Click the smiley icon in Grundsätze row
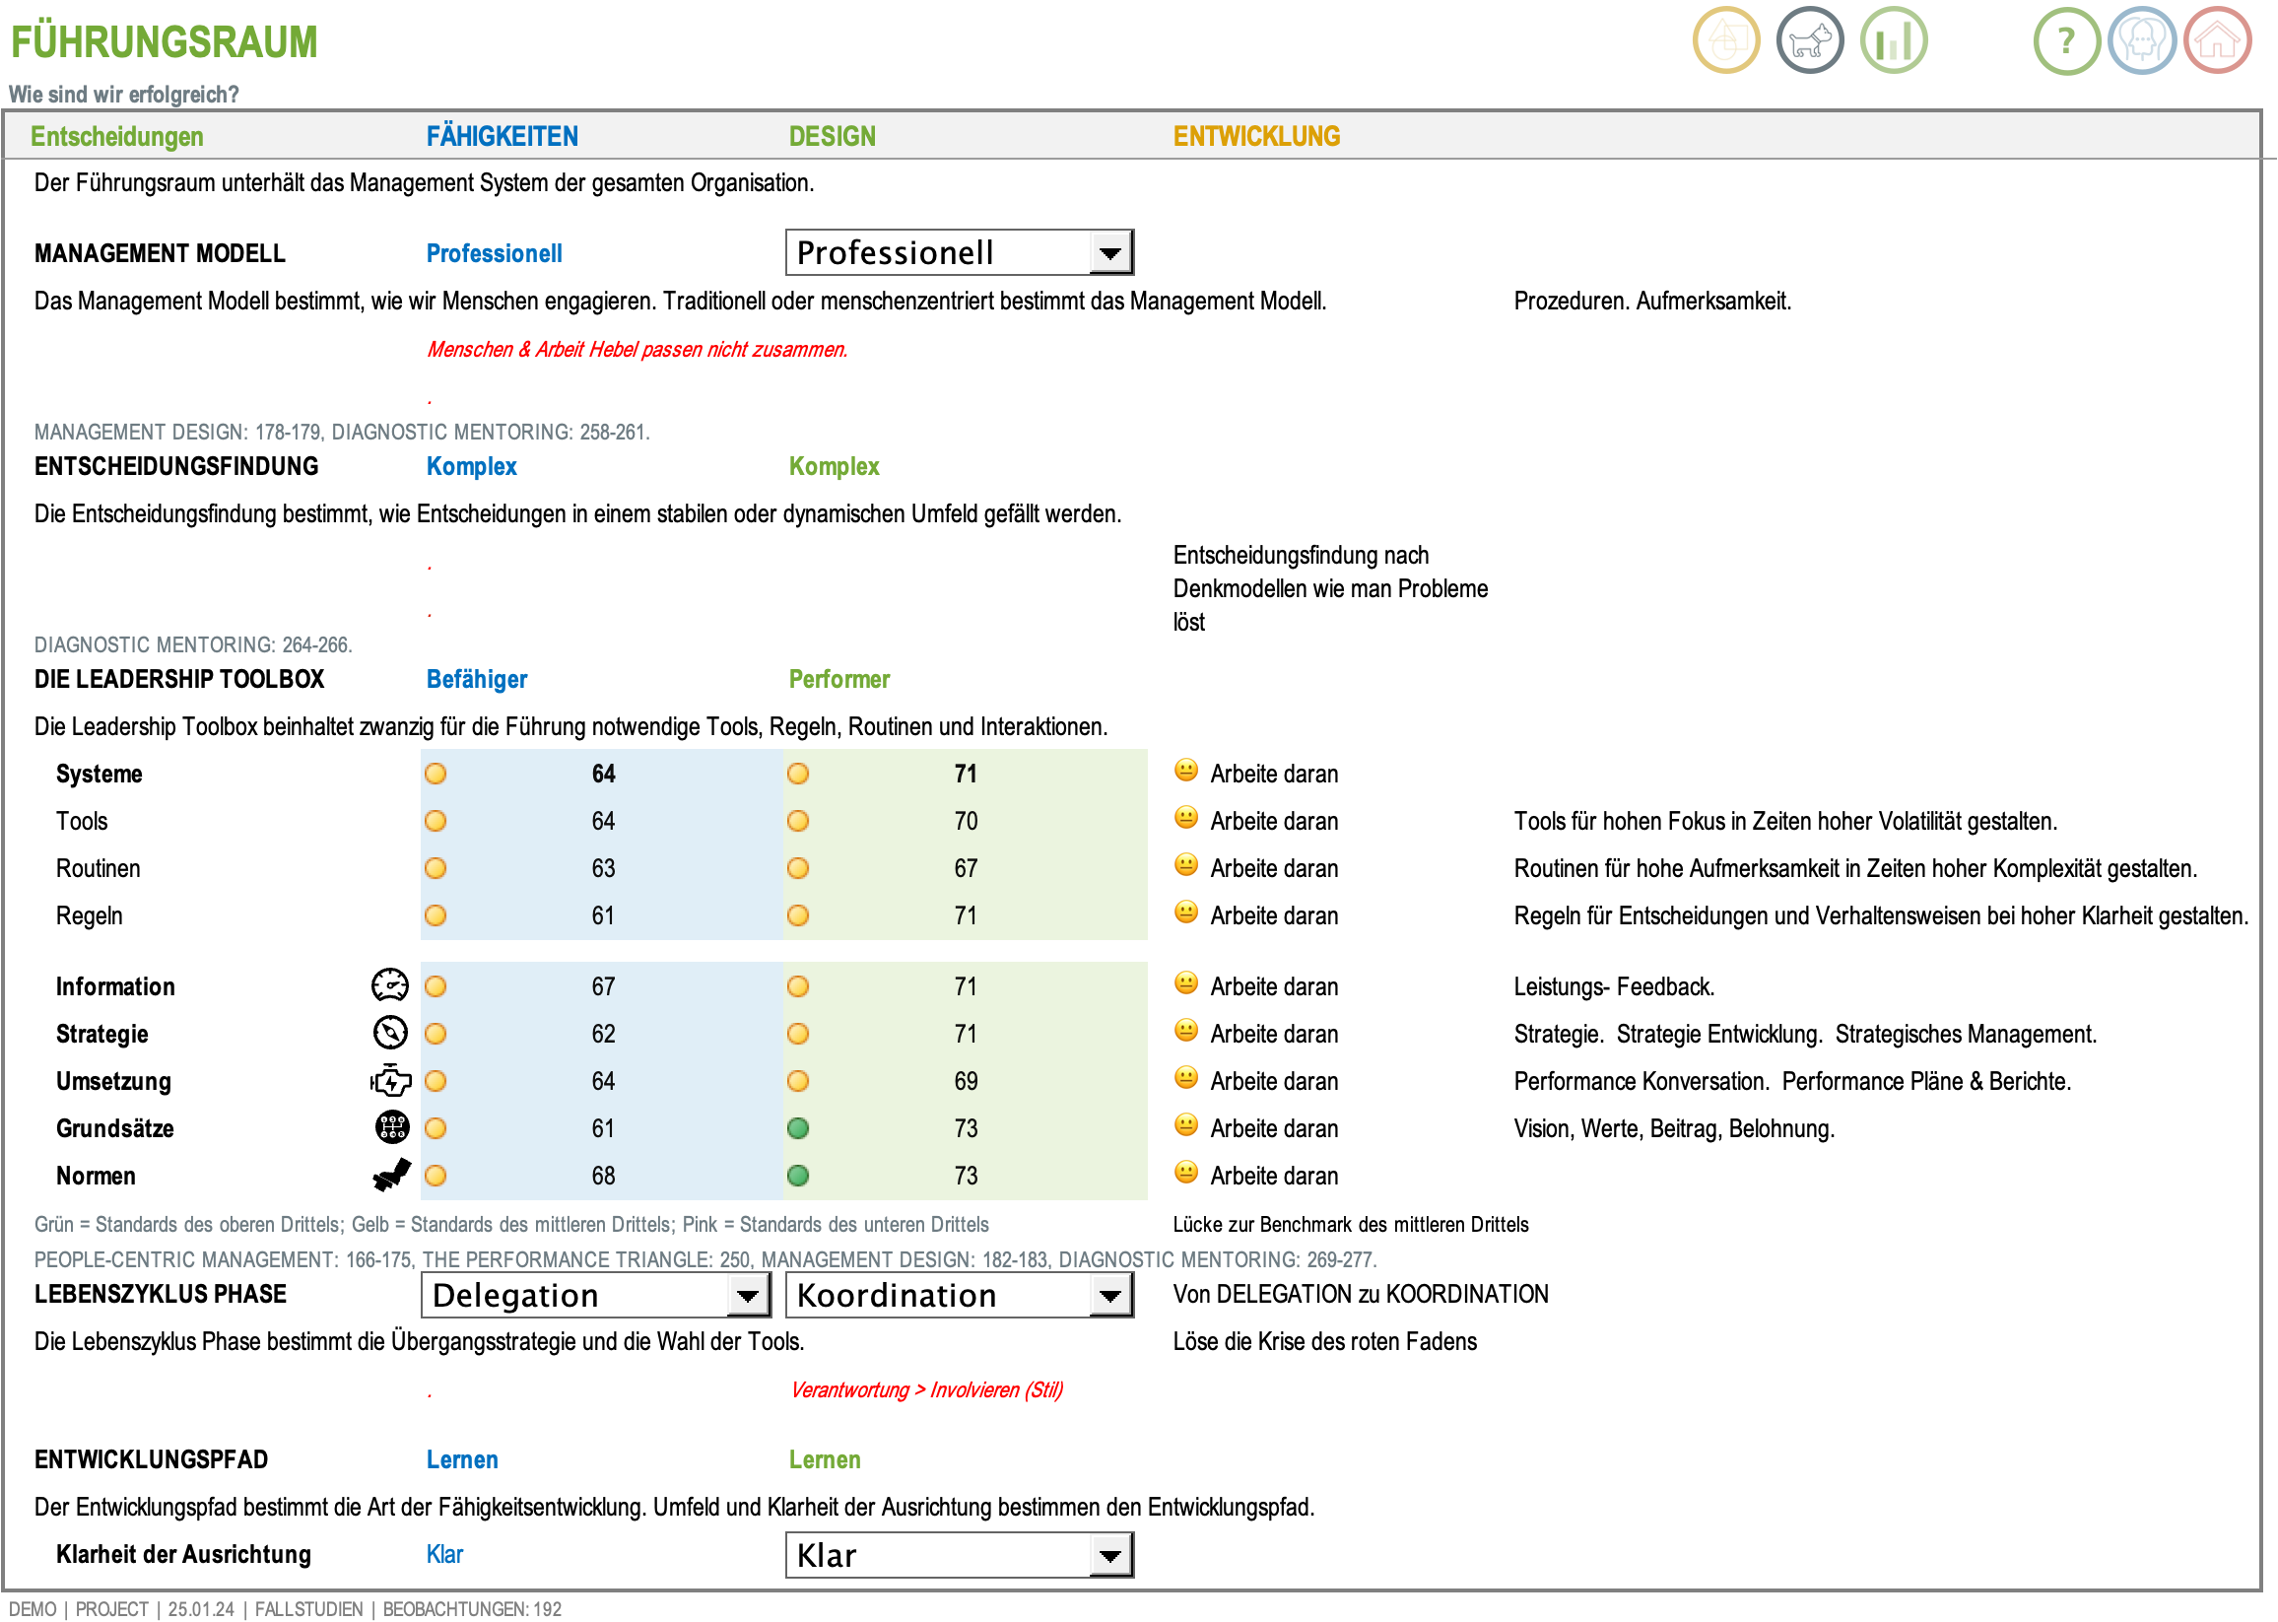Screen dimensions: 2278x1622 [x=1185, y=1125]
